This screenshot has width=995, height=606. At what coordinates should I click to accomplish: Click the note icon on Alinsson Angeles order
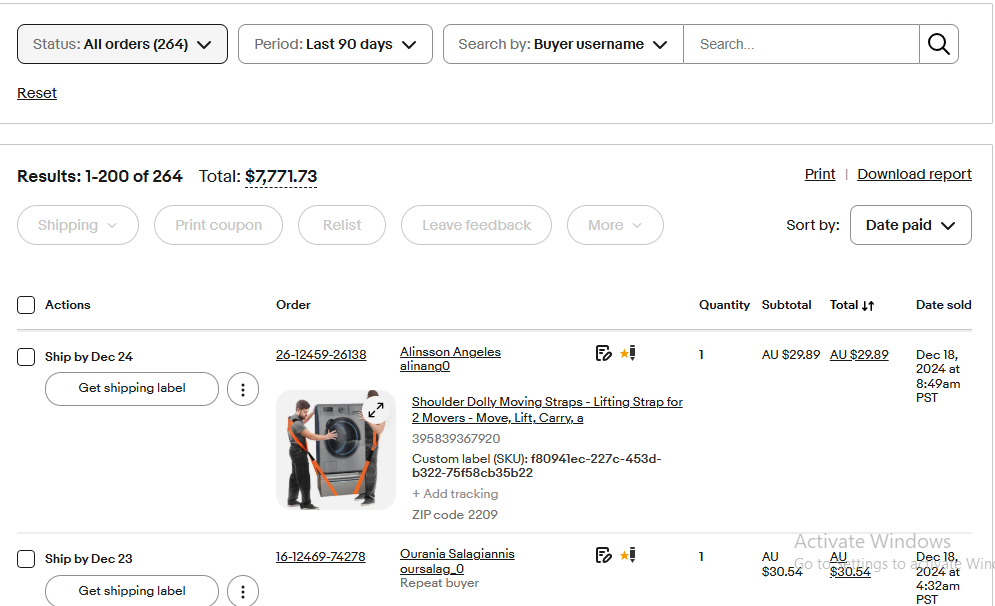point(603,353)
